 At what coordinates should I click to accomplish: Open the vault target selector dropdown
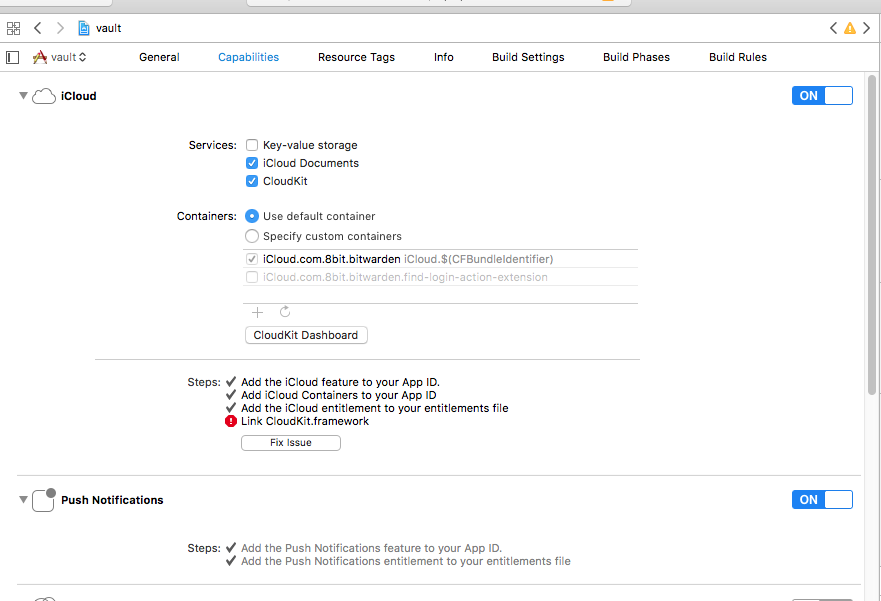(68, 57)
